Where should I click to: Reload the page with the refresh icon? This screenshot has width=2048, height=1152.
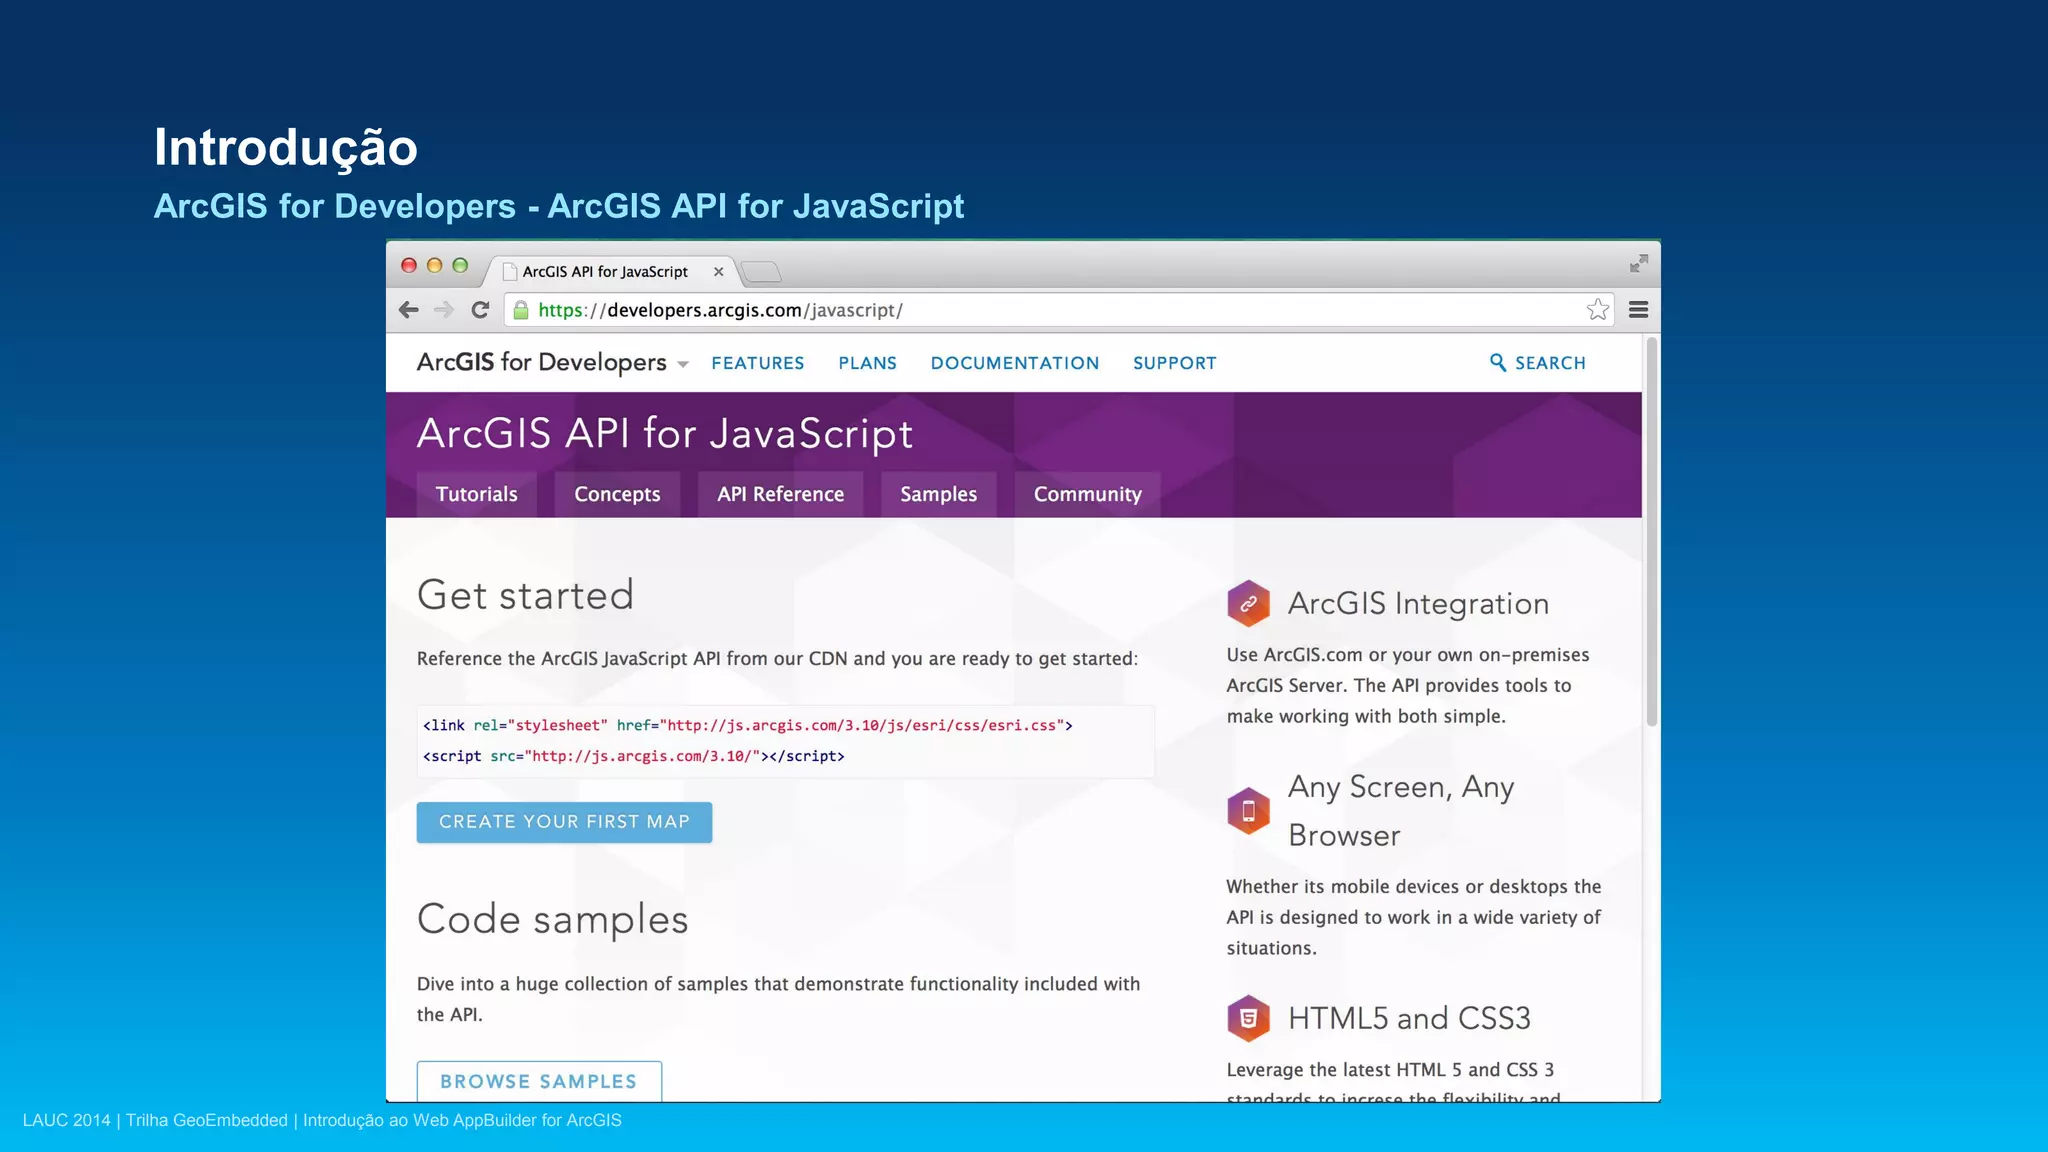click(x=480, y=310)
